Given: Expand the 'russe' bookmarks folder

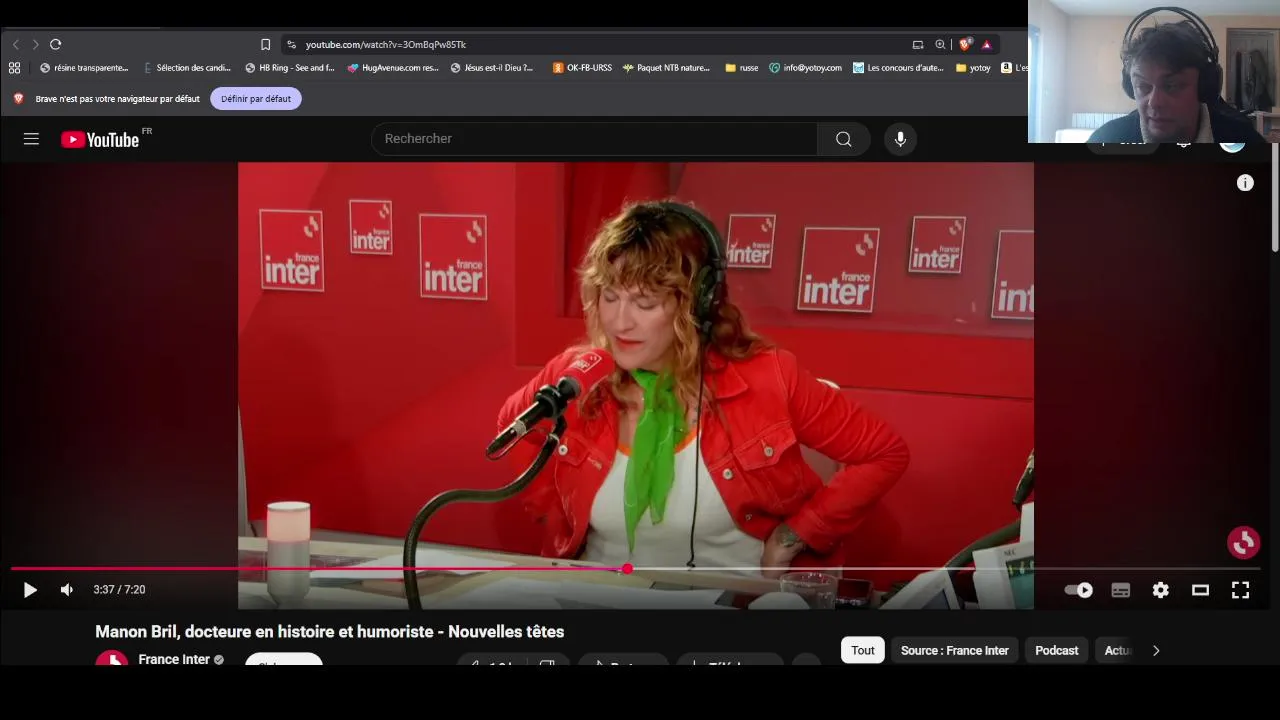Looking at the screenshot, I should pyautogui.click(x=742, y=68).
